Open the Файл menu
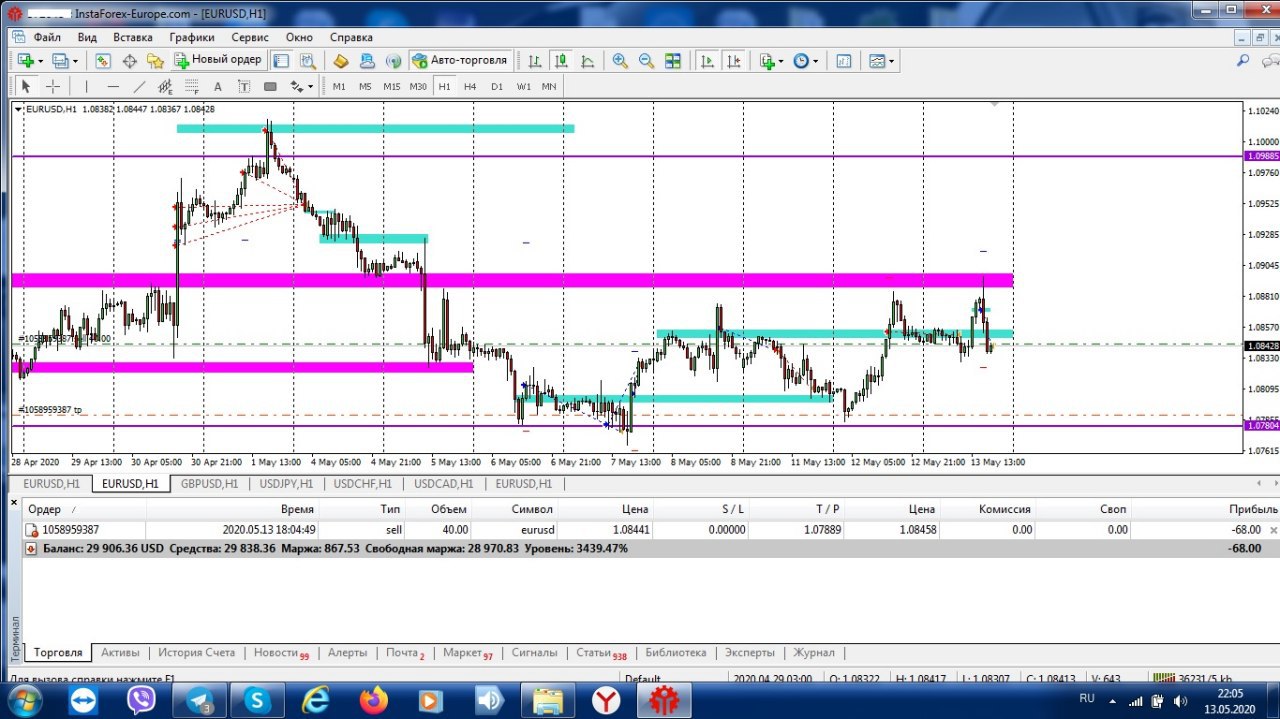The image size is (1280, 719). pos(47,37)
